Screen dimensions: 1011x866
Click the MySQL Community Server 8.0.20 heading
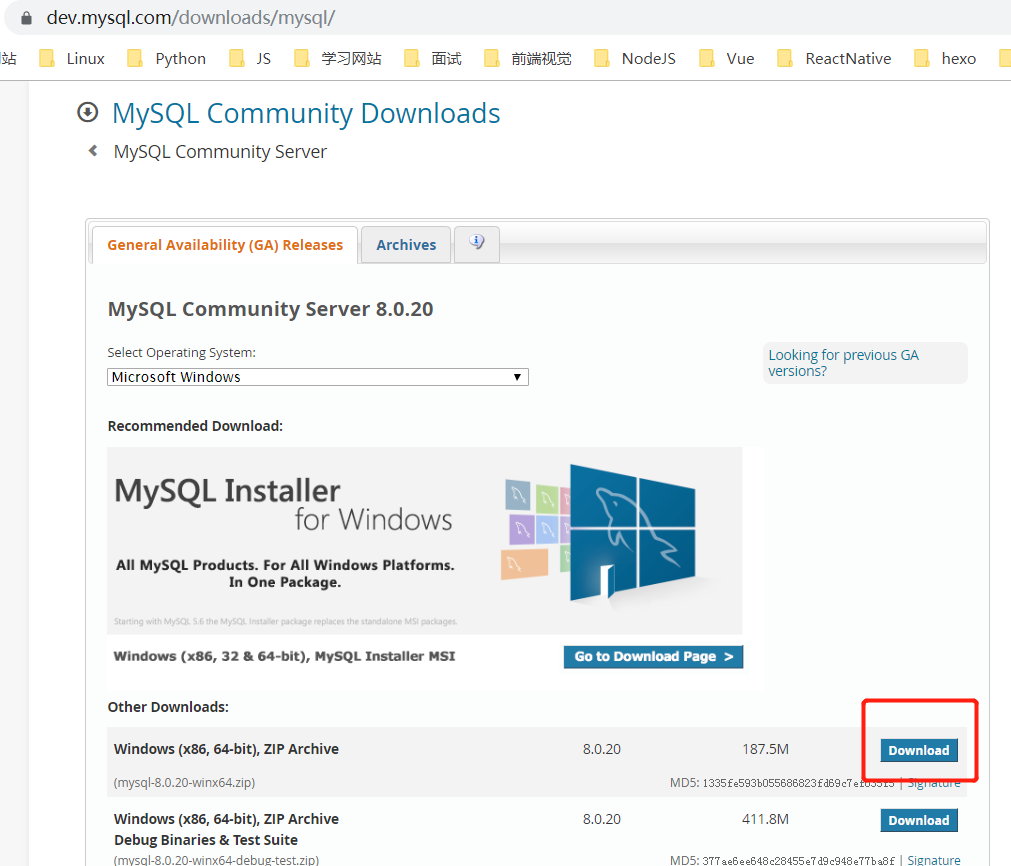click(270, 309)
